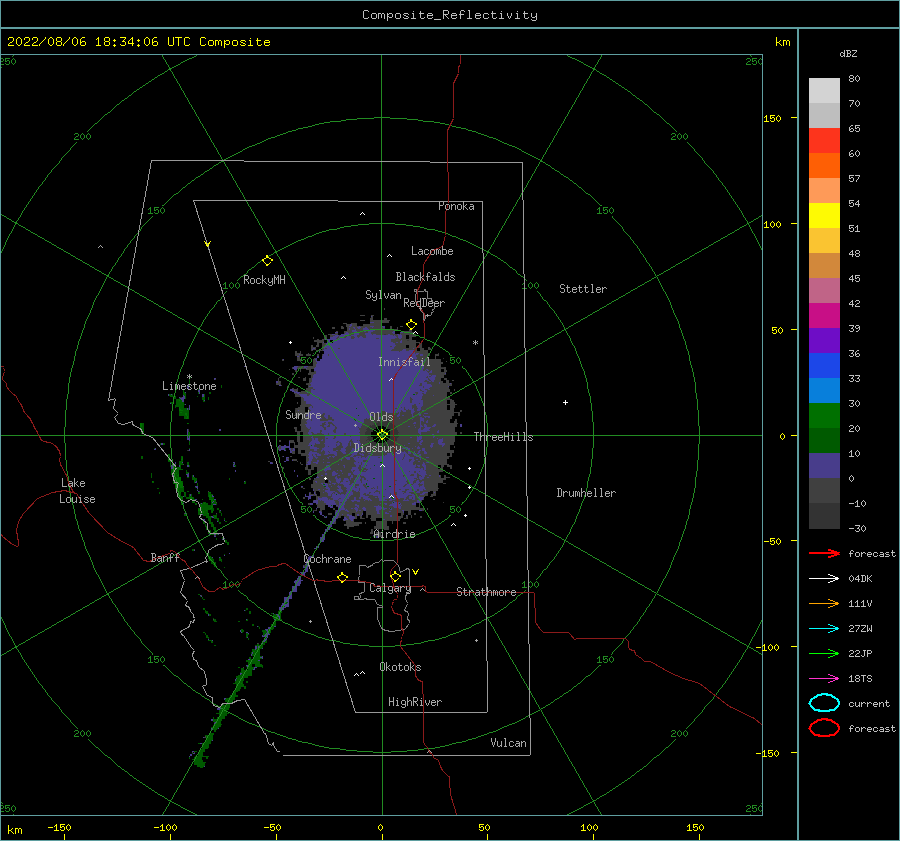Click the yellow diamond marker near RedDeer
The width and height of the screenshot is (900, 841).
point(411,325)
